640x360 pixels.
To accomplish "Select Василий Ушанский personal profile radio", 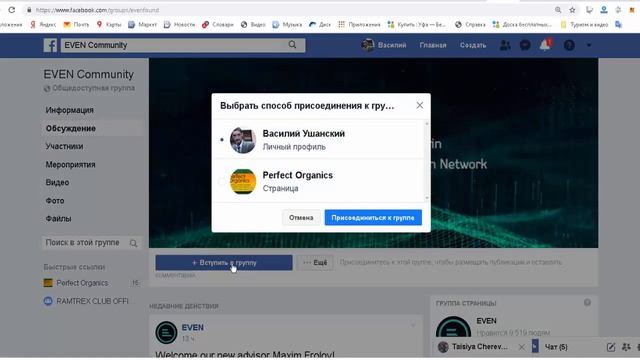I will pos(222,140).
